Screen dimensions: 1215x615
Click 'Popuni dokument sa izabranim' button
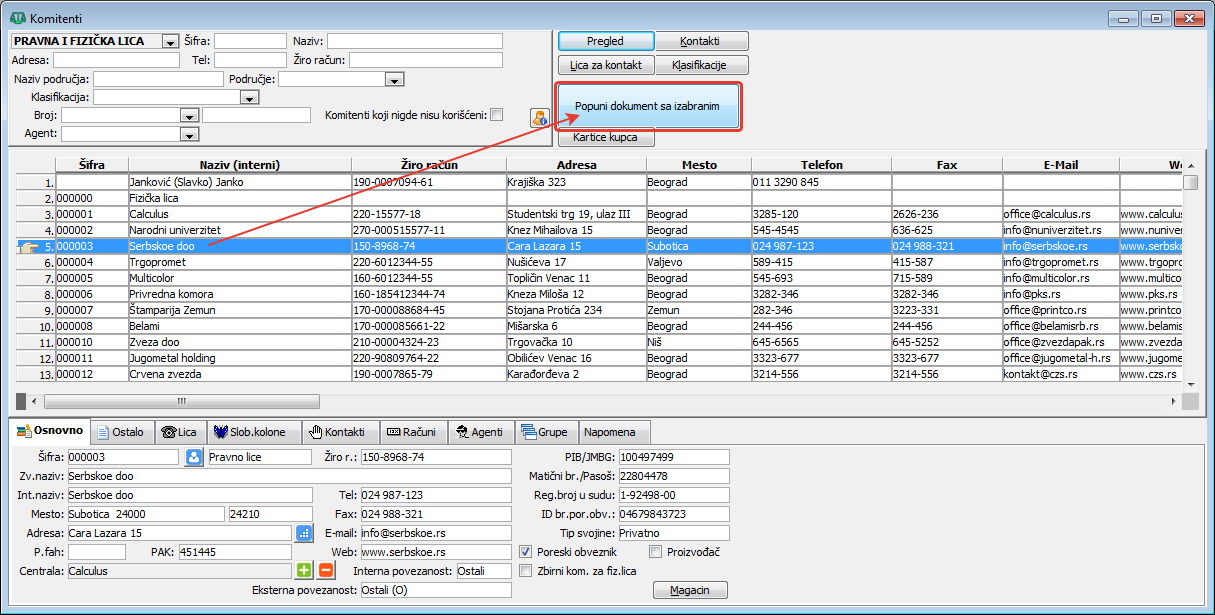coord(647,106)
